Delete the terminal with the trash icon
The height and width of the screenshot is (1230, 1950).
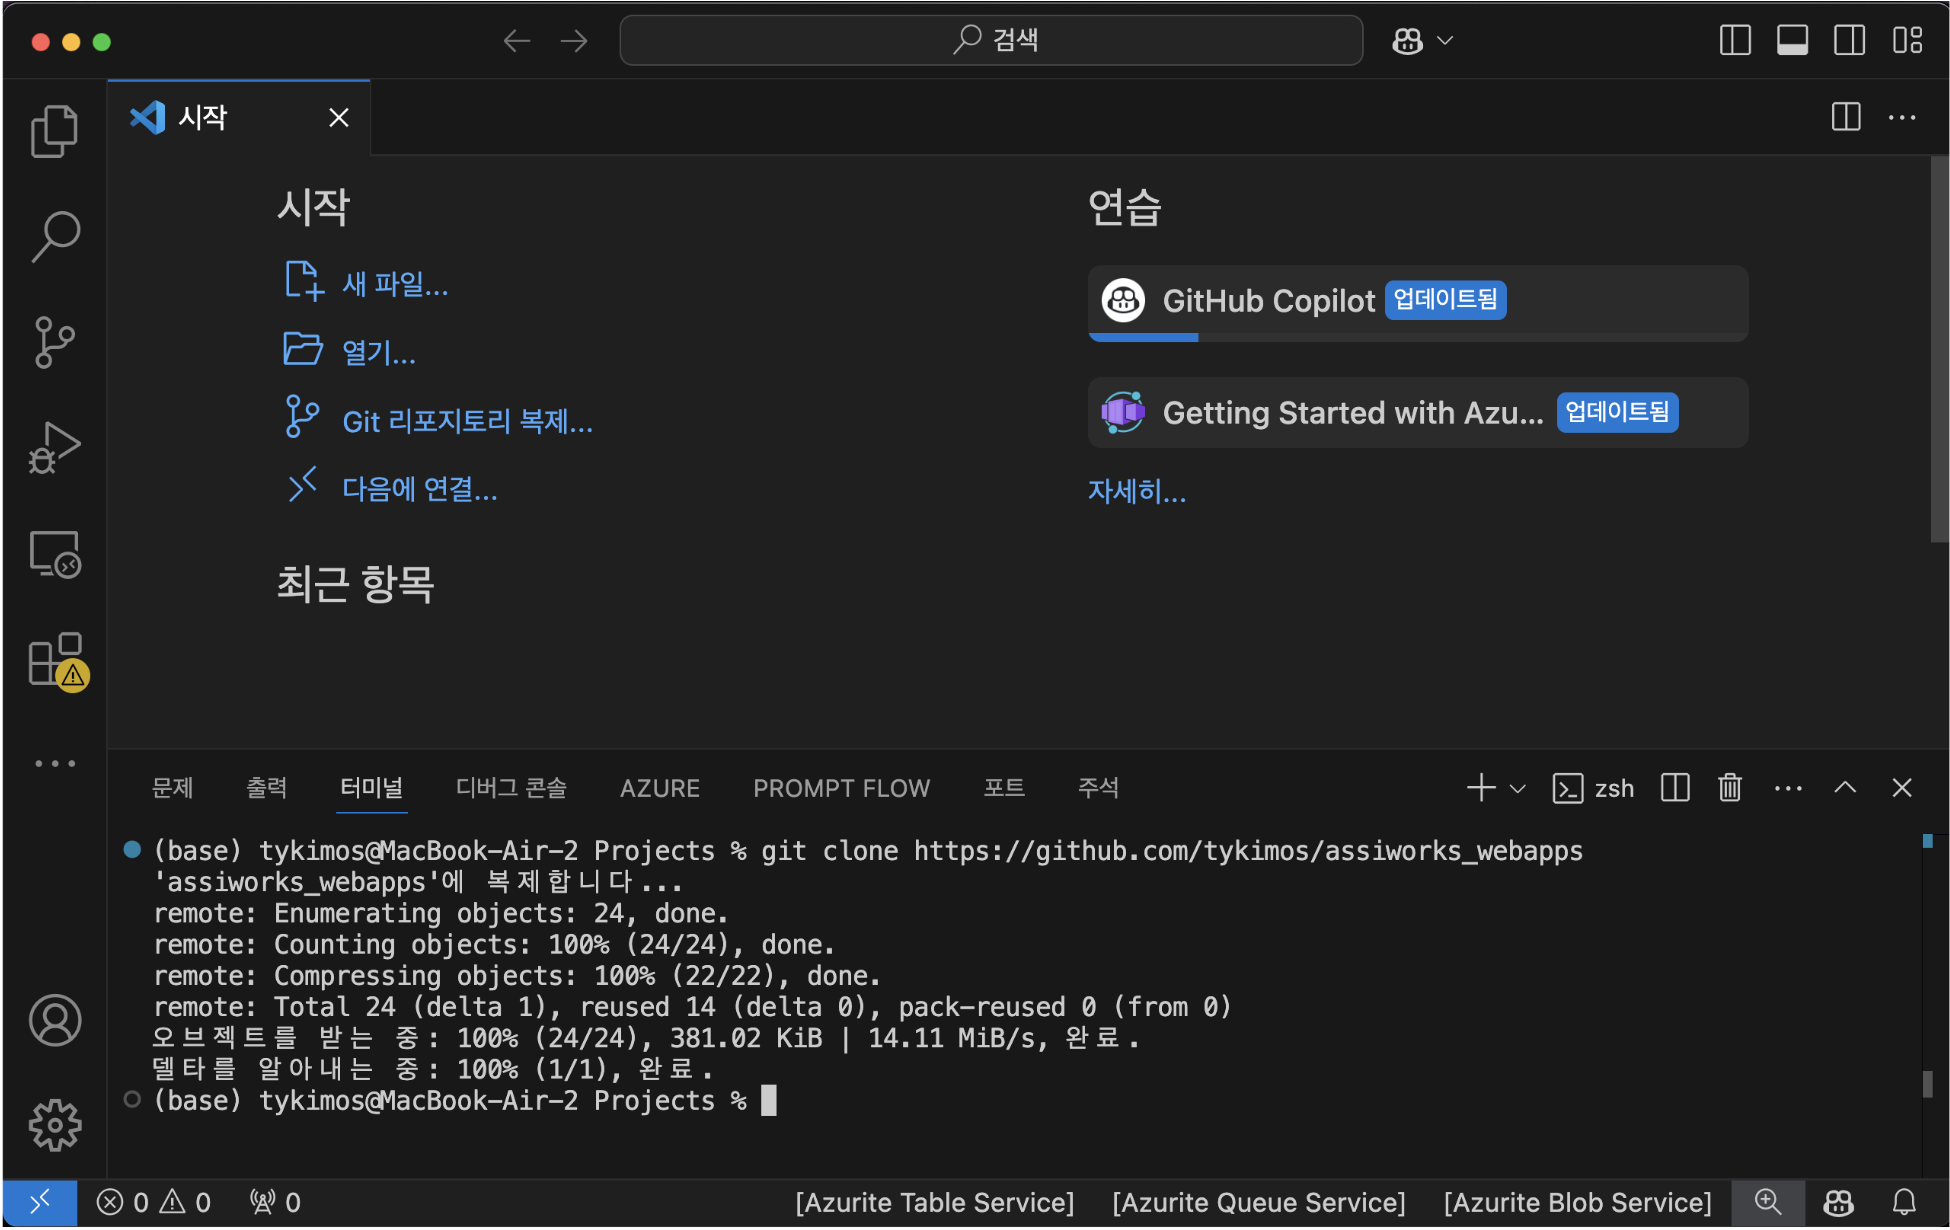pyautogui.click(x=1729, y=788)
